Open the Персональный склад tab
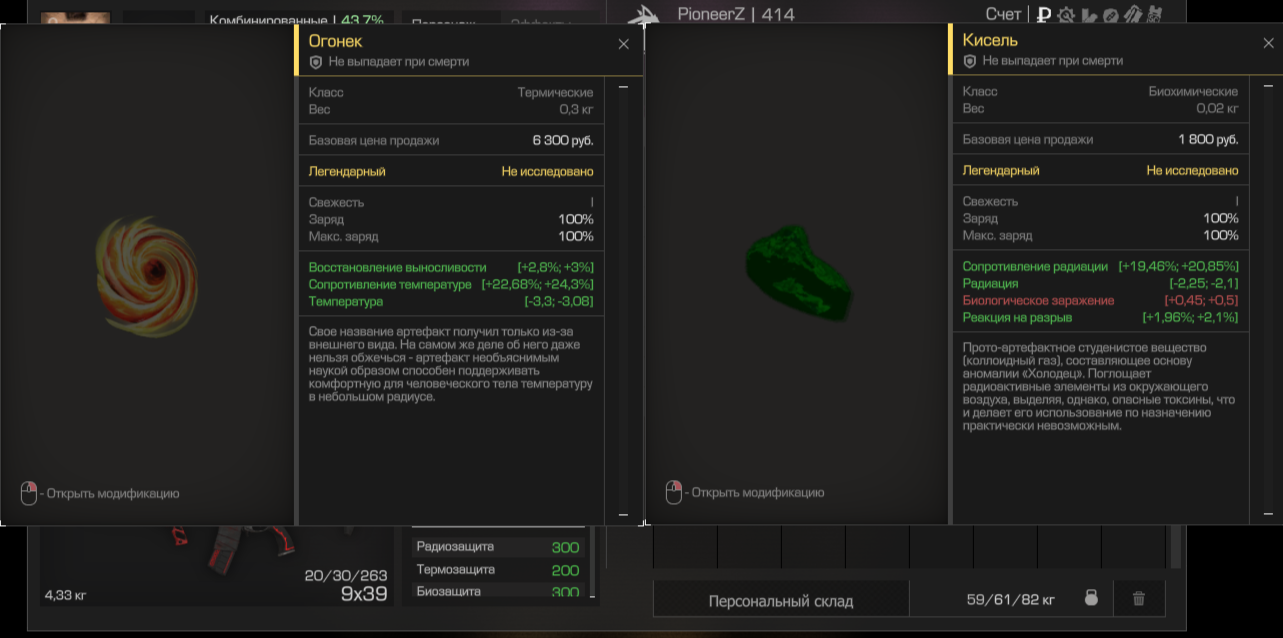1283x638 pixels. [x=781, y=601]
